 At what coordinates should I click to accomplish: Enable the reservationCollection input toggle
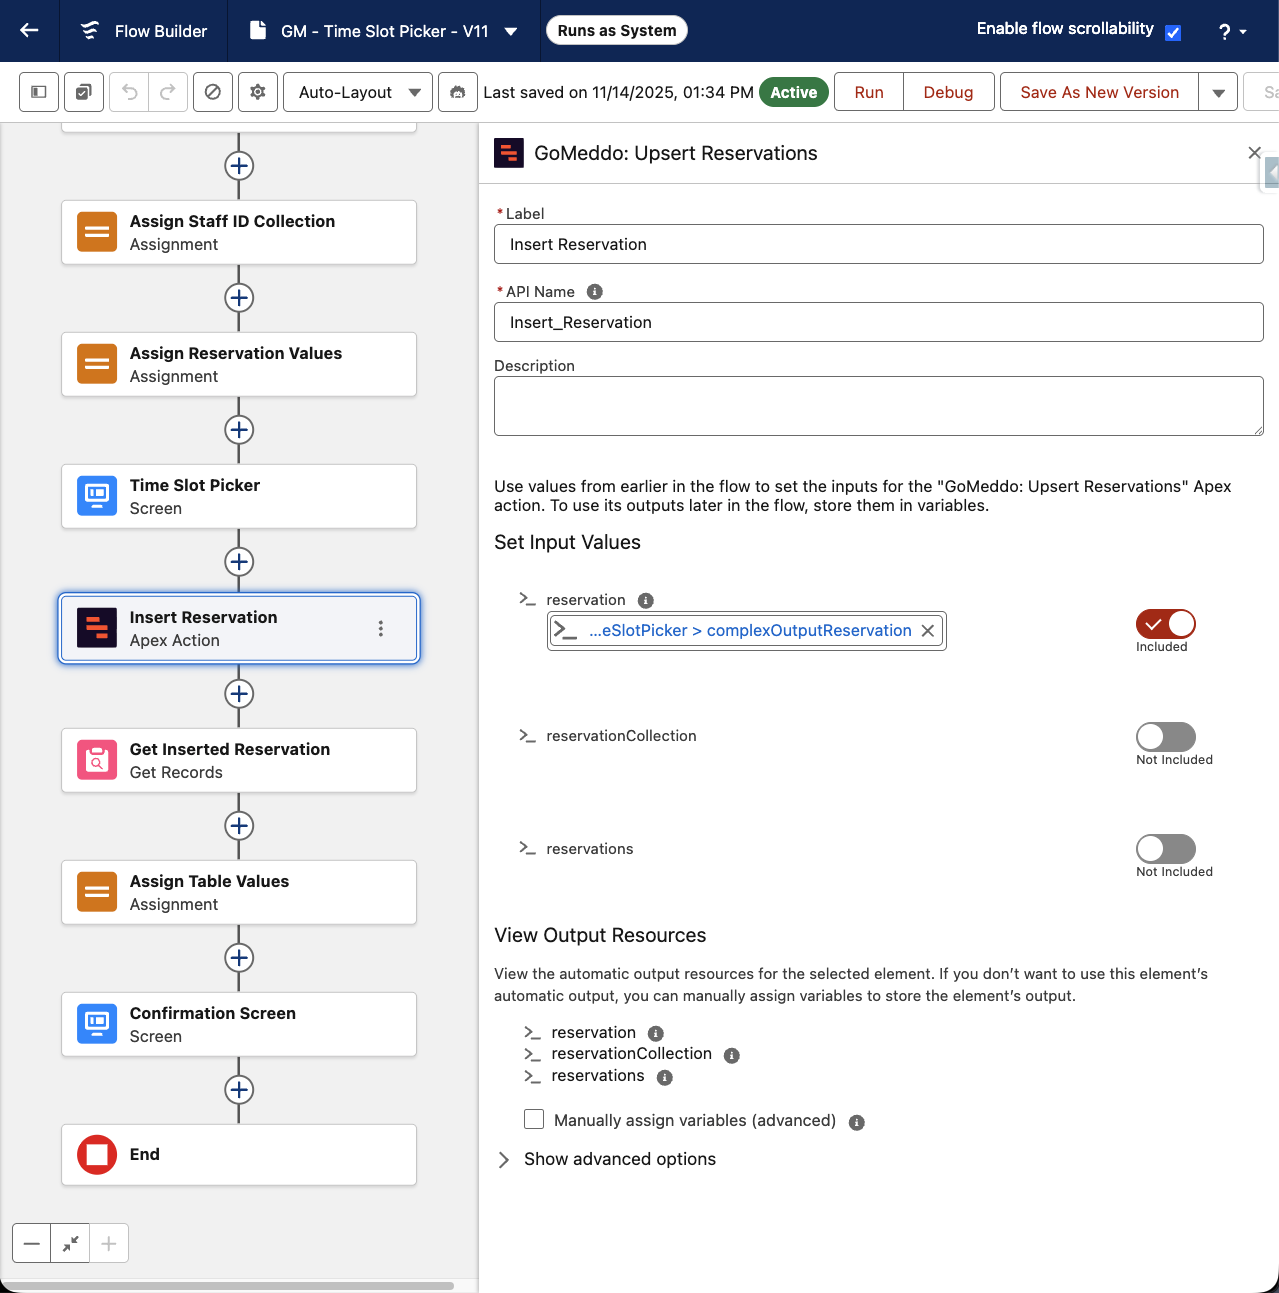tap(1165, 737)
